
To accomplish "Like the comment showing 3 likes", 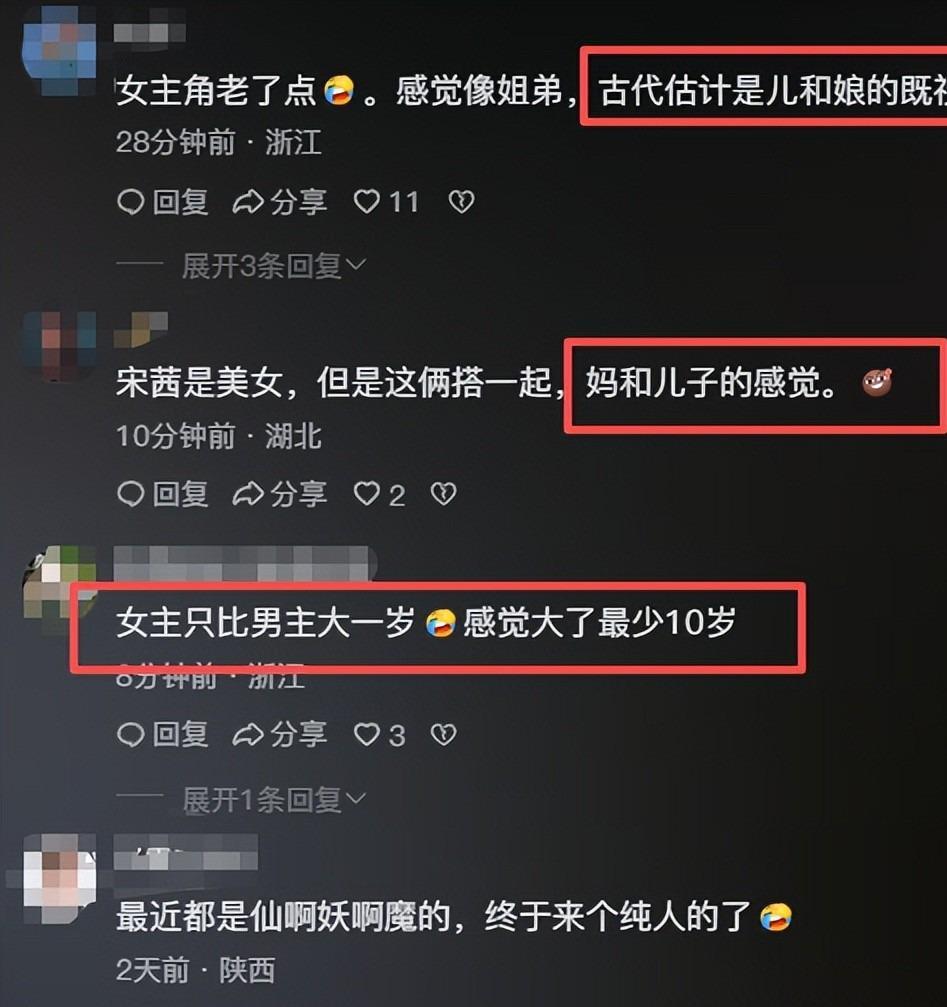I will tap(379, 735).
